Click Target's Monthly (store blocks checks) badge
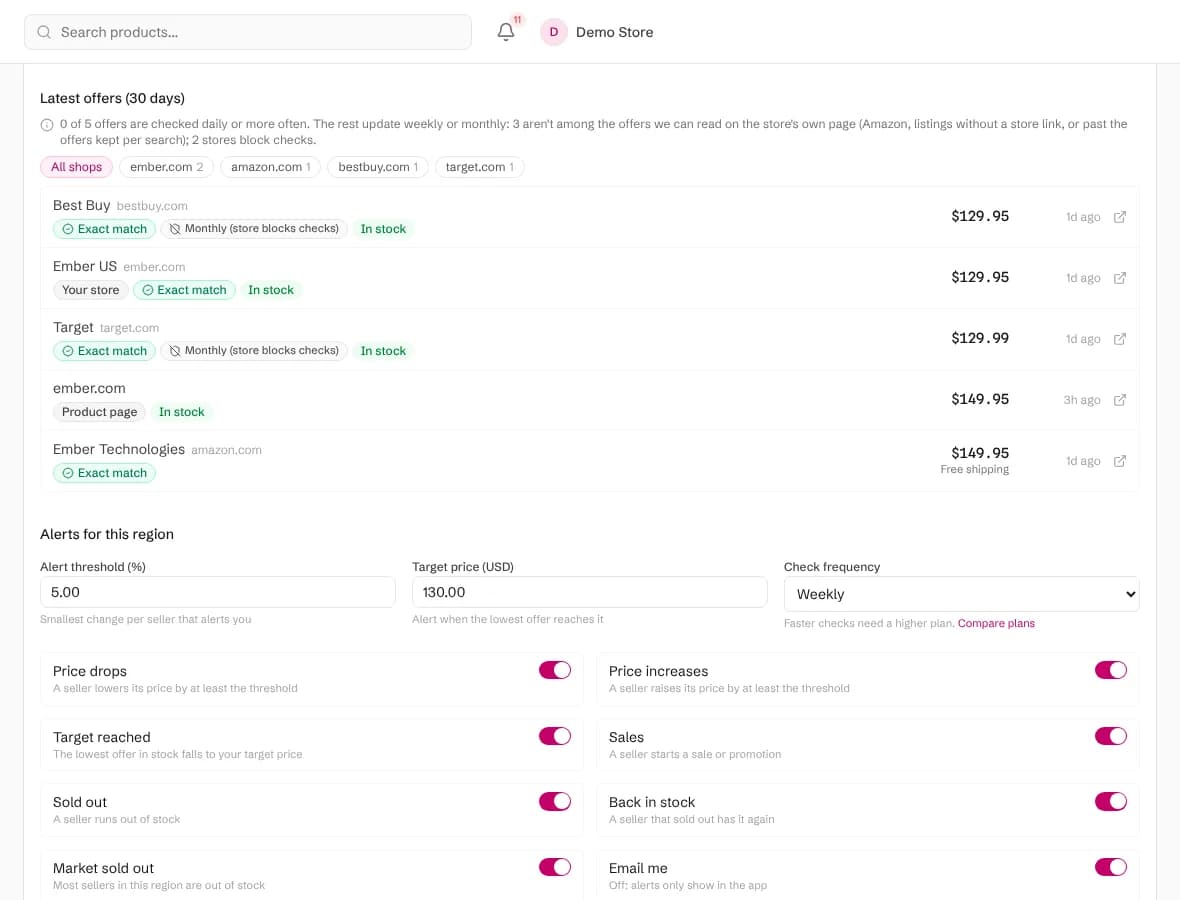Viewport: 1180px width, 900px height. pyautogui.click(x=254, y=351)
